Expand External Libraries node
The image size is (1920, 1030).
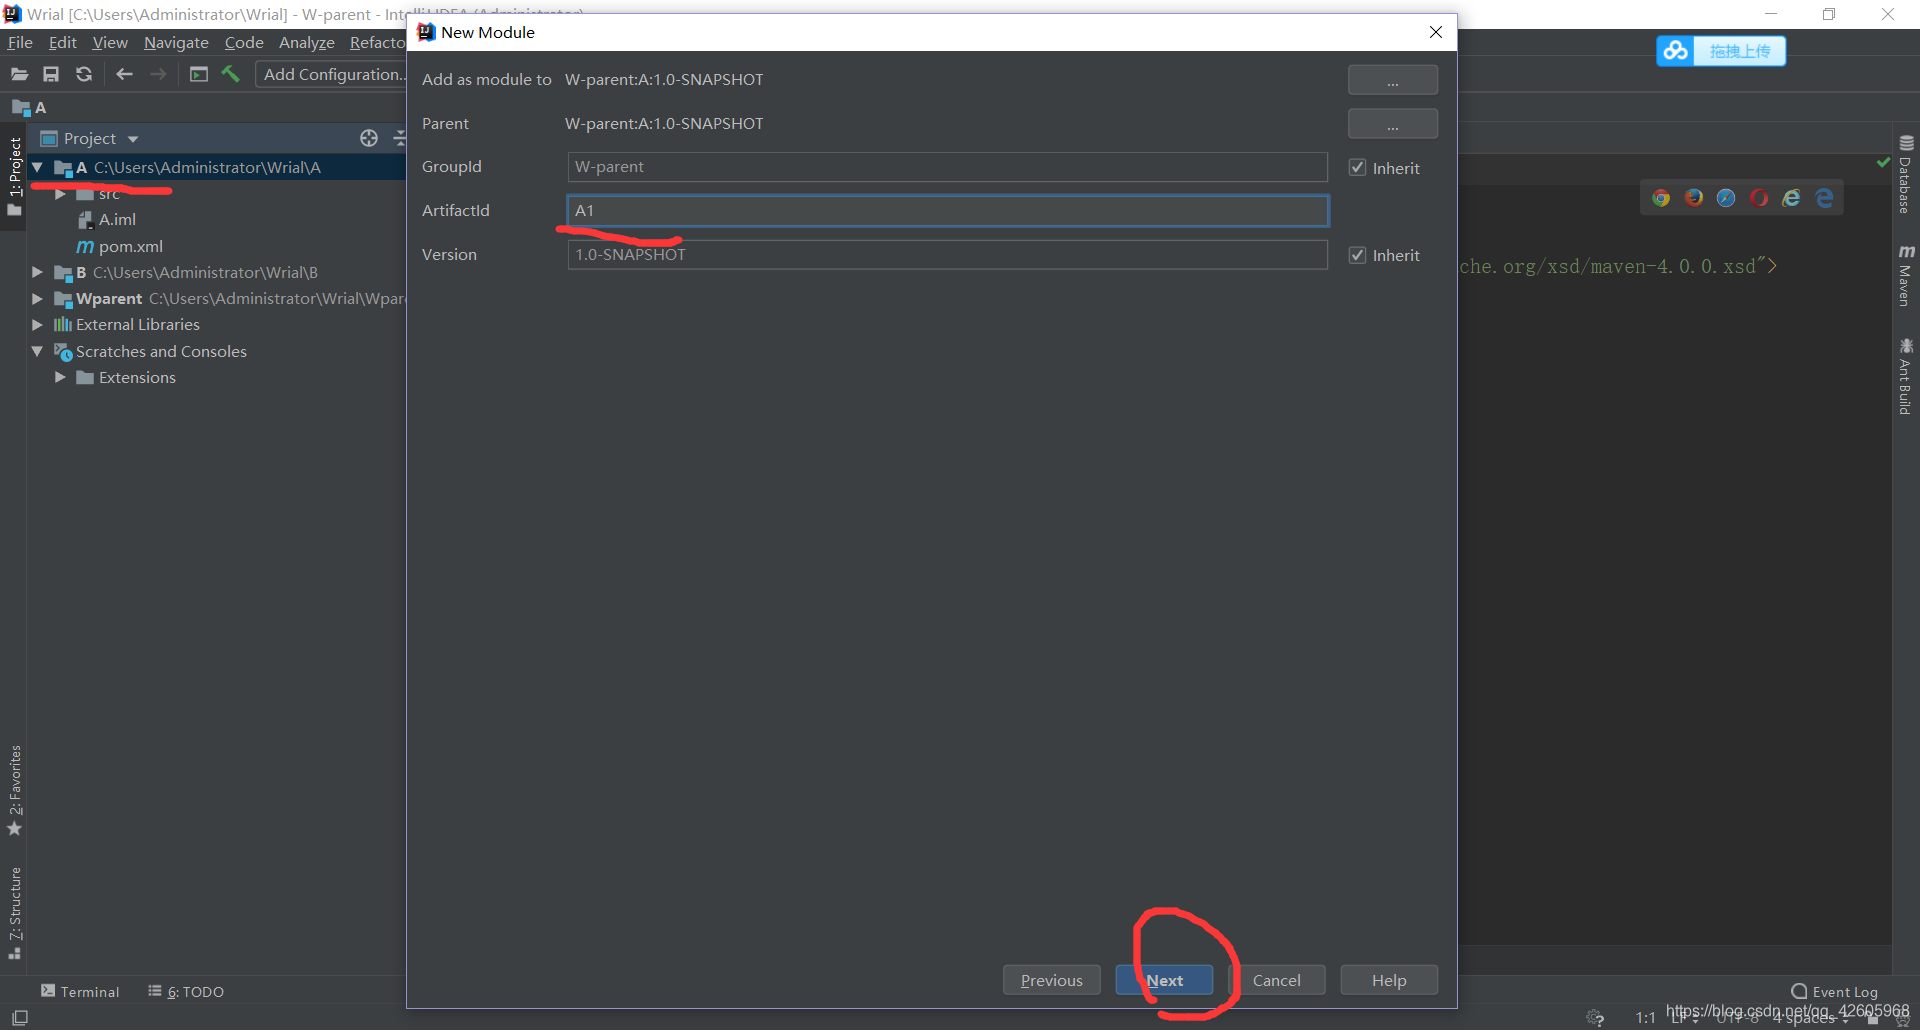[x=37, y=324]
